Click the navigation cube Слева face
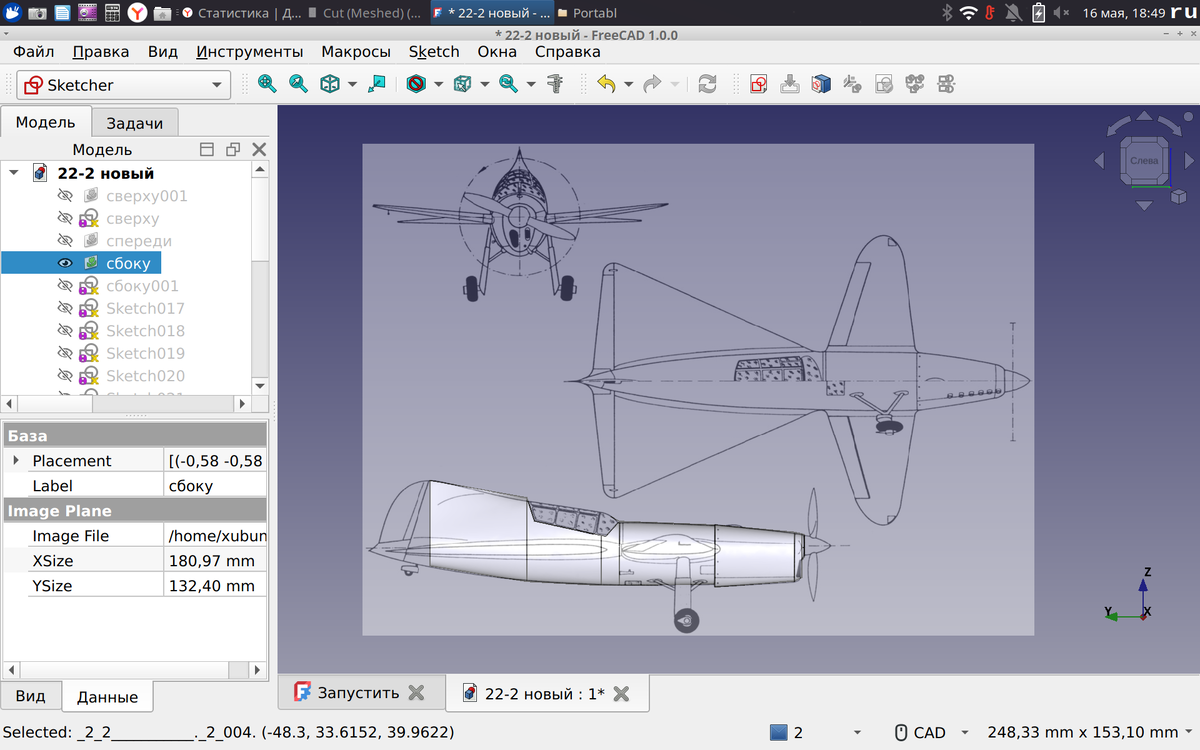This screenshot has height=750, width=1200. (1143, 160)
